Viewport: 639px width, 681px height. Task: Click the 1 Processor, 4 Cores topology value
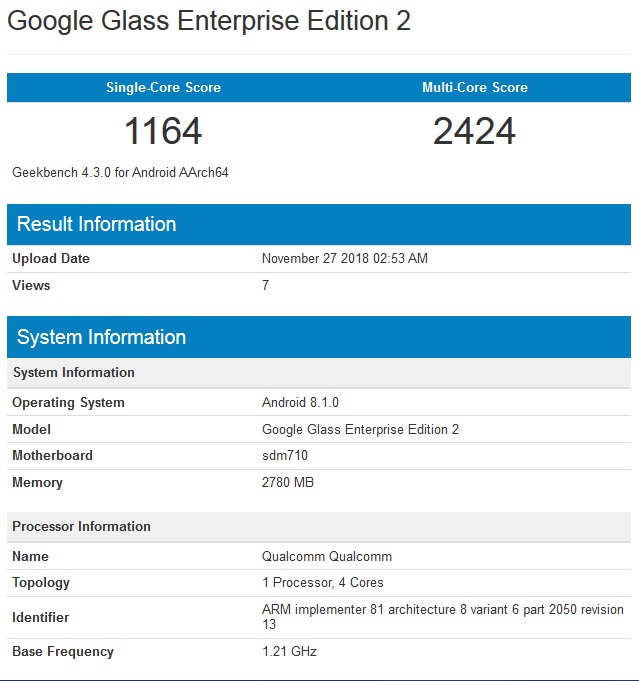(322, 582)
